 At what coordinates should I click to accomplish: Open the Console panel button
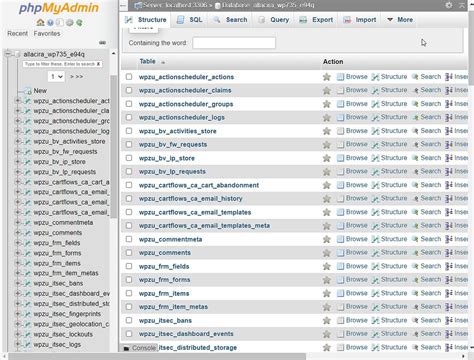click(x=140, y=348)
